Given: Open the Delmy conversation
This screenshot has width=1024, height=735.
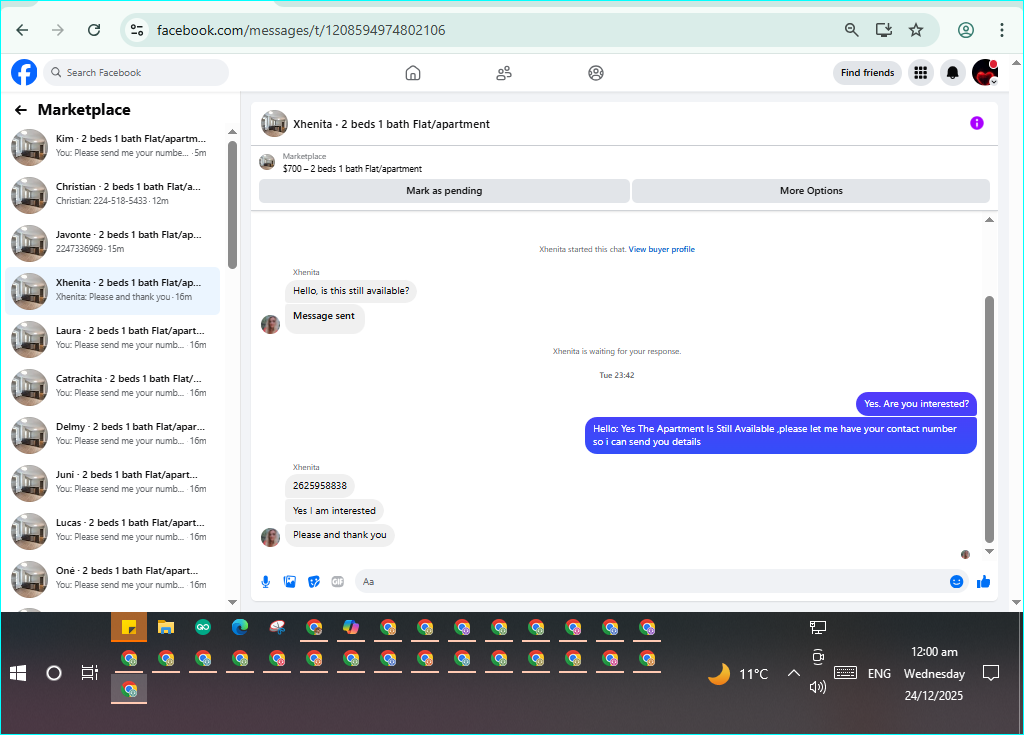Looking at the screenshot, I should [x=112, y=434].
